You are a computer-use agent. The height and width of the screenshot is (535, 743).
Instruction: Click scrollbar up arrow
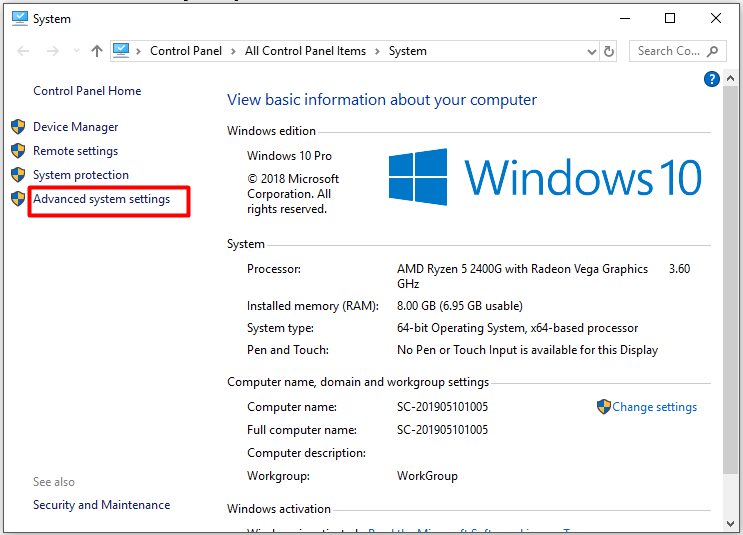click(x=730, y=78)
